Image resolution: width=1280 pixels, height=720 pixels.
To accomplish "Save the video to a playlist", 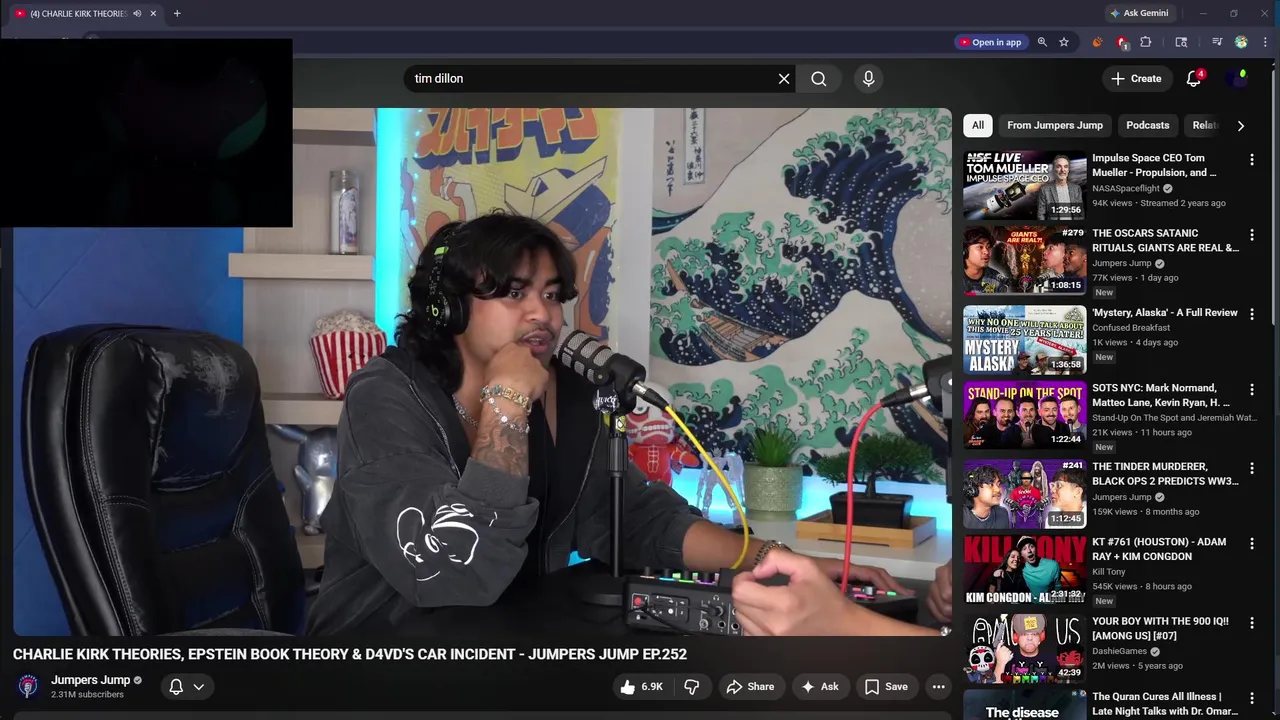I will point(886,687).
